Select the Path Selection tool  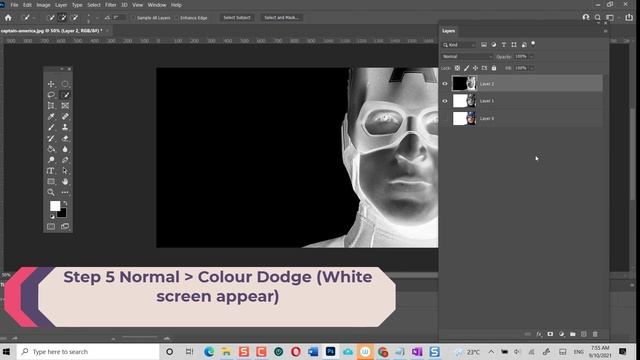click(x=65, y=171)
